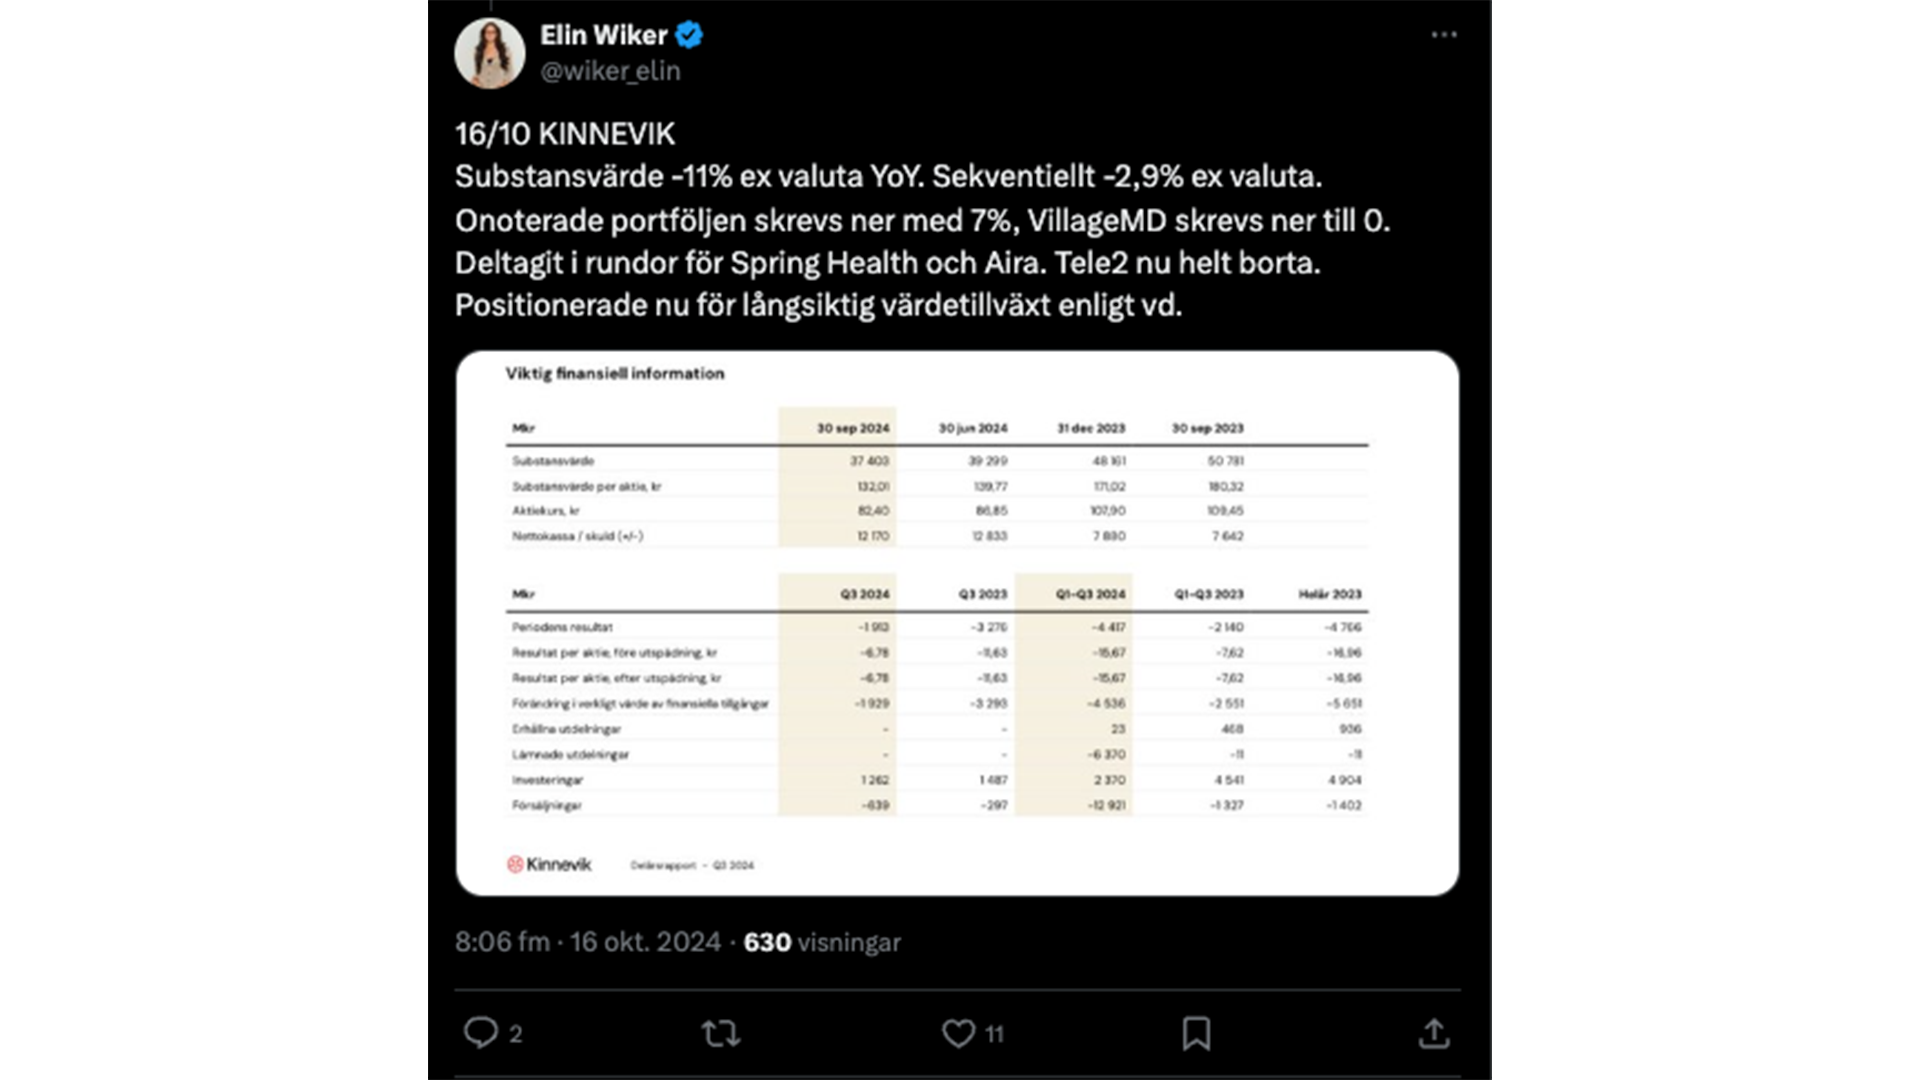
Task: Open the Elin Wiker display name link
Action: point(603,35)
